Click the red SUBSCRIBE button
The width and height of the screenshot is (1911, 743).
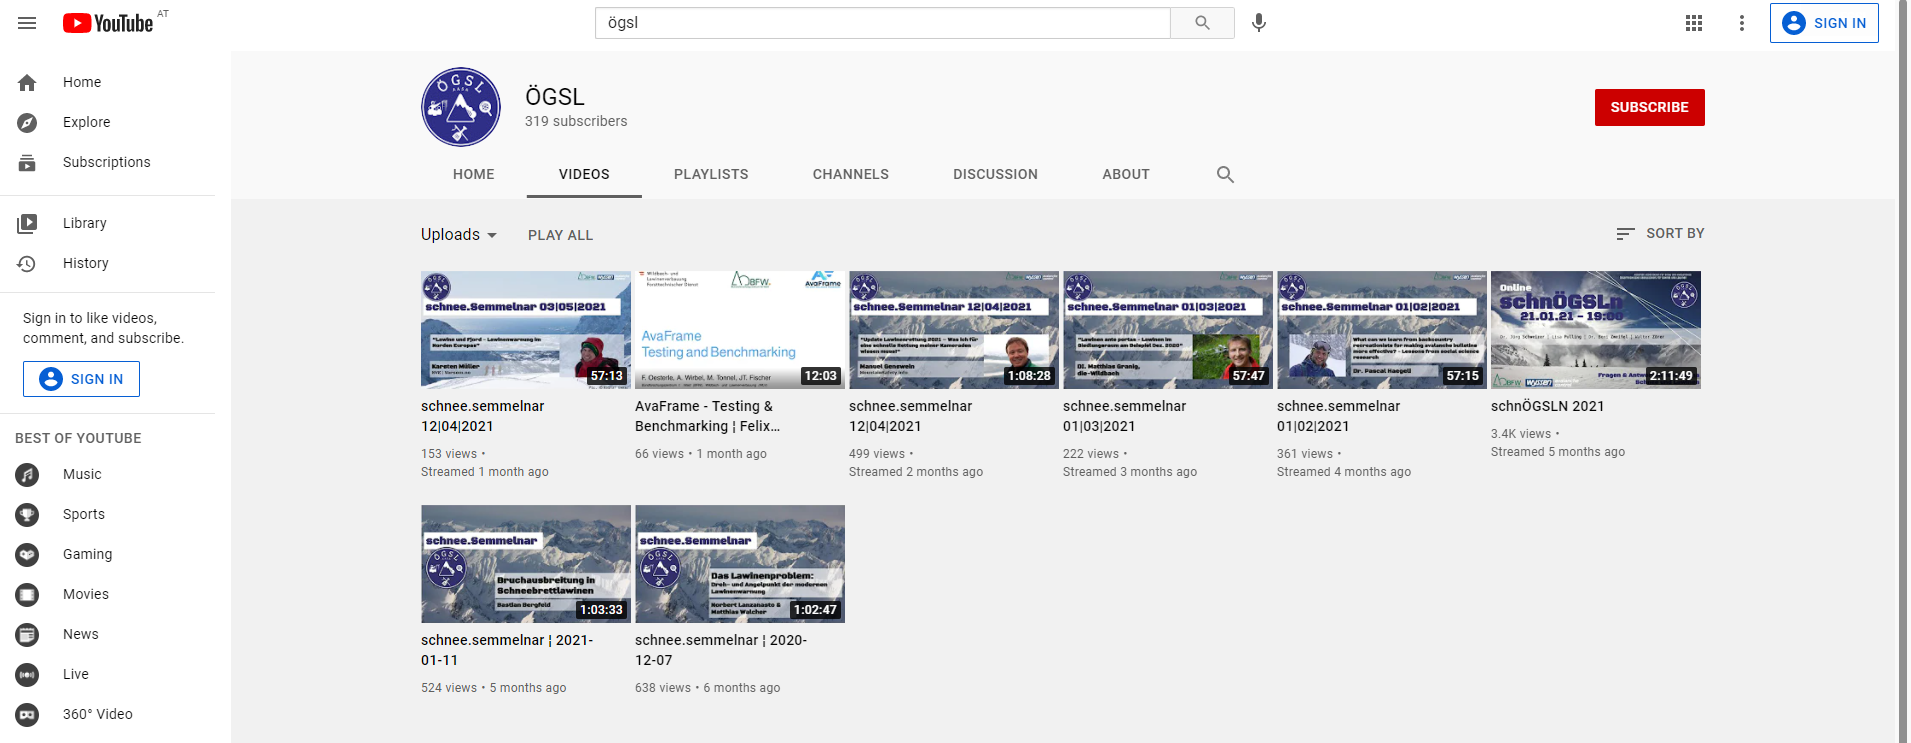[1649, 107]
